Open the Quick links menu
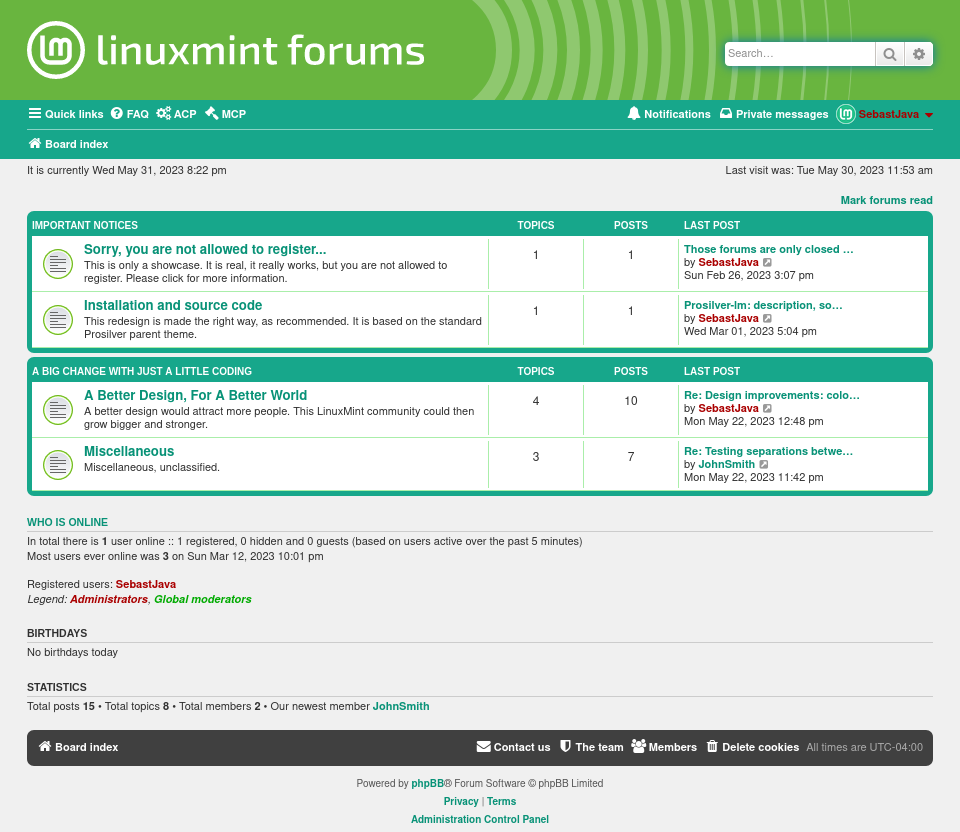This screenshot has height=832, width=960. [x=66, y=114]
